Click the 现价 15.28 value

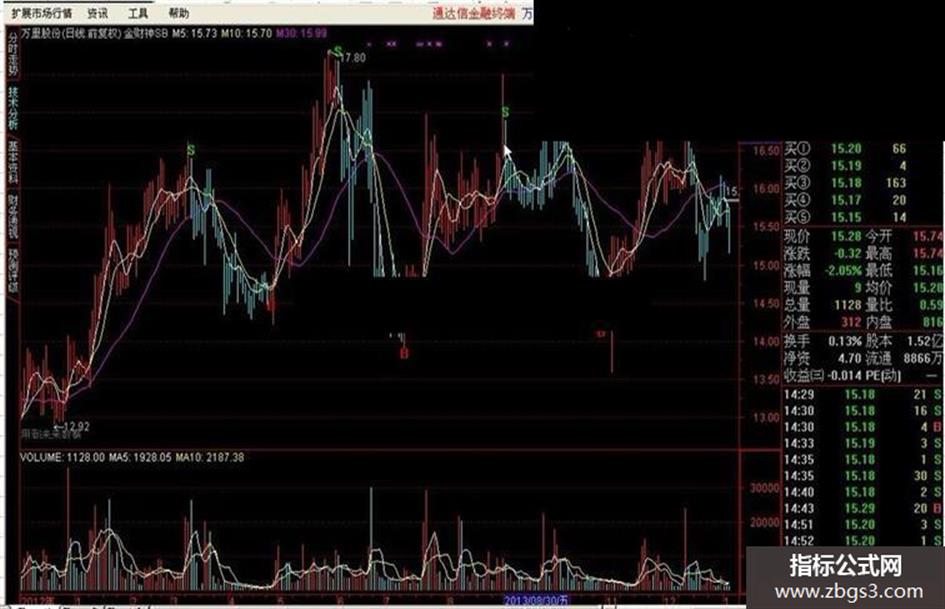[x=846, y=236]
